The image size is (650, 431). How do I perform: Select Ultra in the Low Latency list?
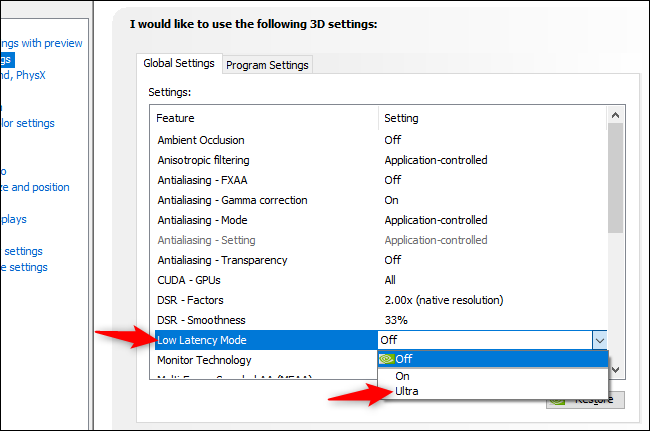tap(407, 391)
